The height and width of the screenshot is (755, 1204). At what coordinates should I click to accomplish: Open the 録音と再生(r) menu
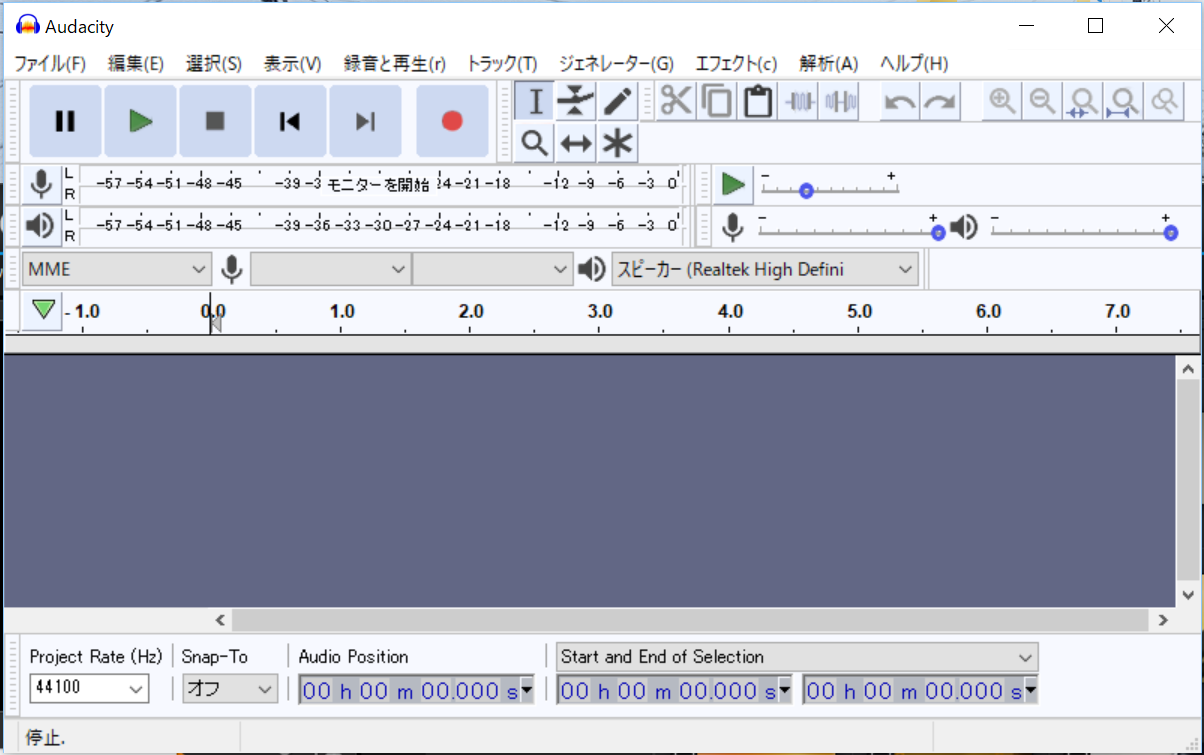395,63
